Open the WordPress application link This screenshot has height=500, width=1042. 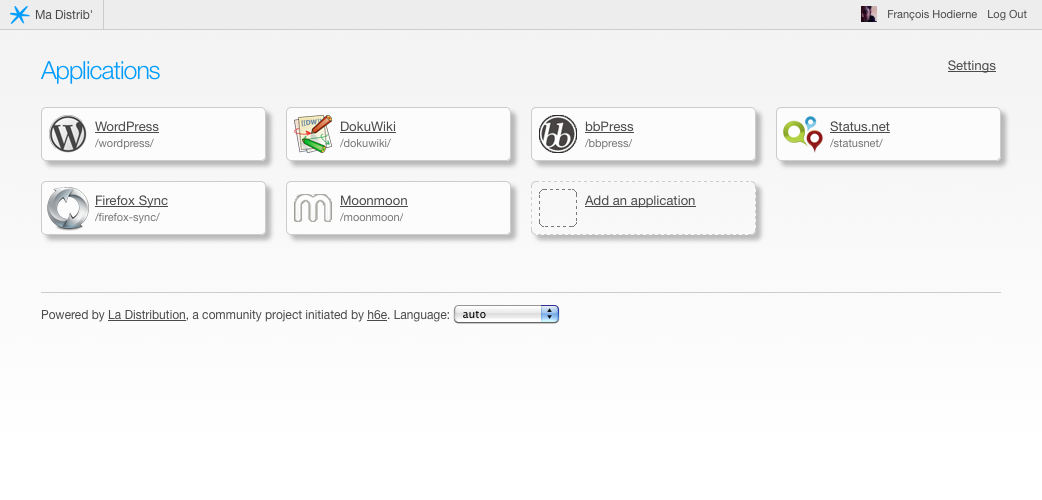click(127, 127)
